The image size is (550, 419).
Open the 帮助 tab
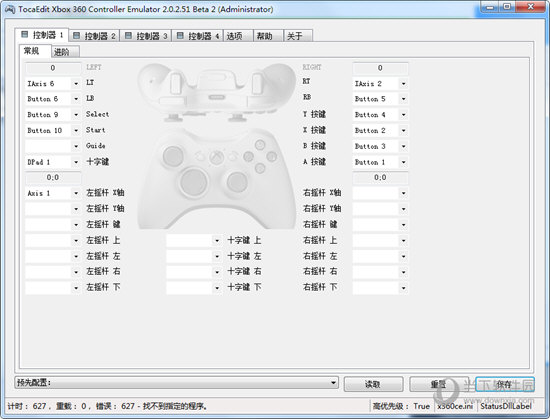(268, 36)
